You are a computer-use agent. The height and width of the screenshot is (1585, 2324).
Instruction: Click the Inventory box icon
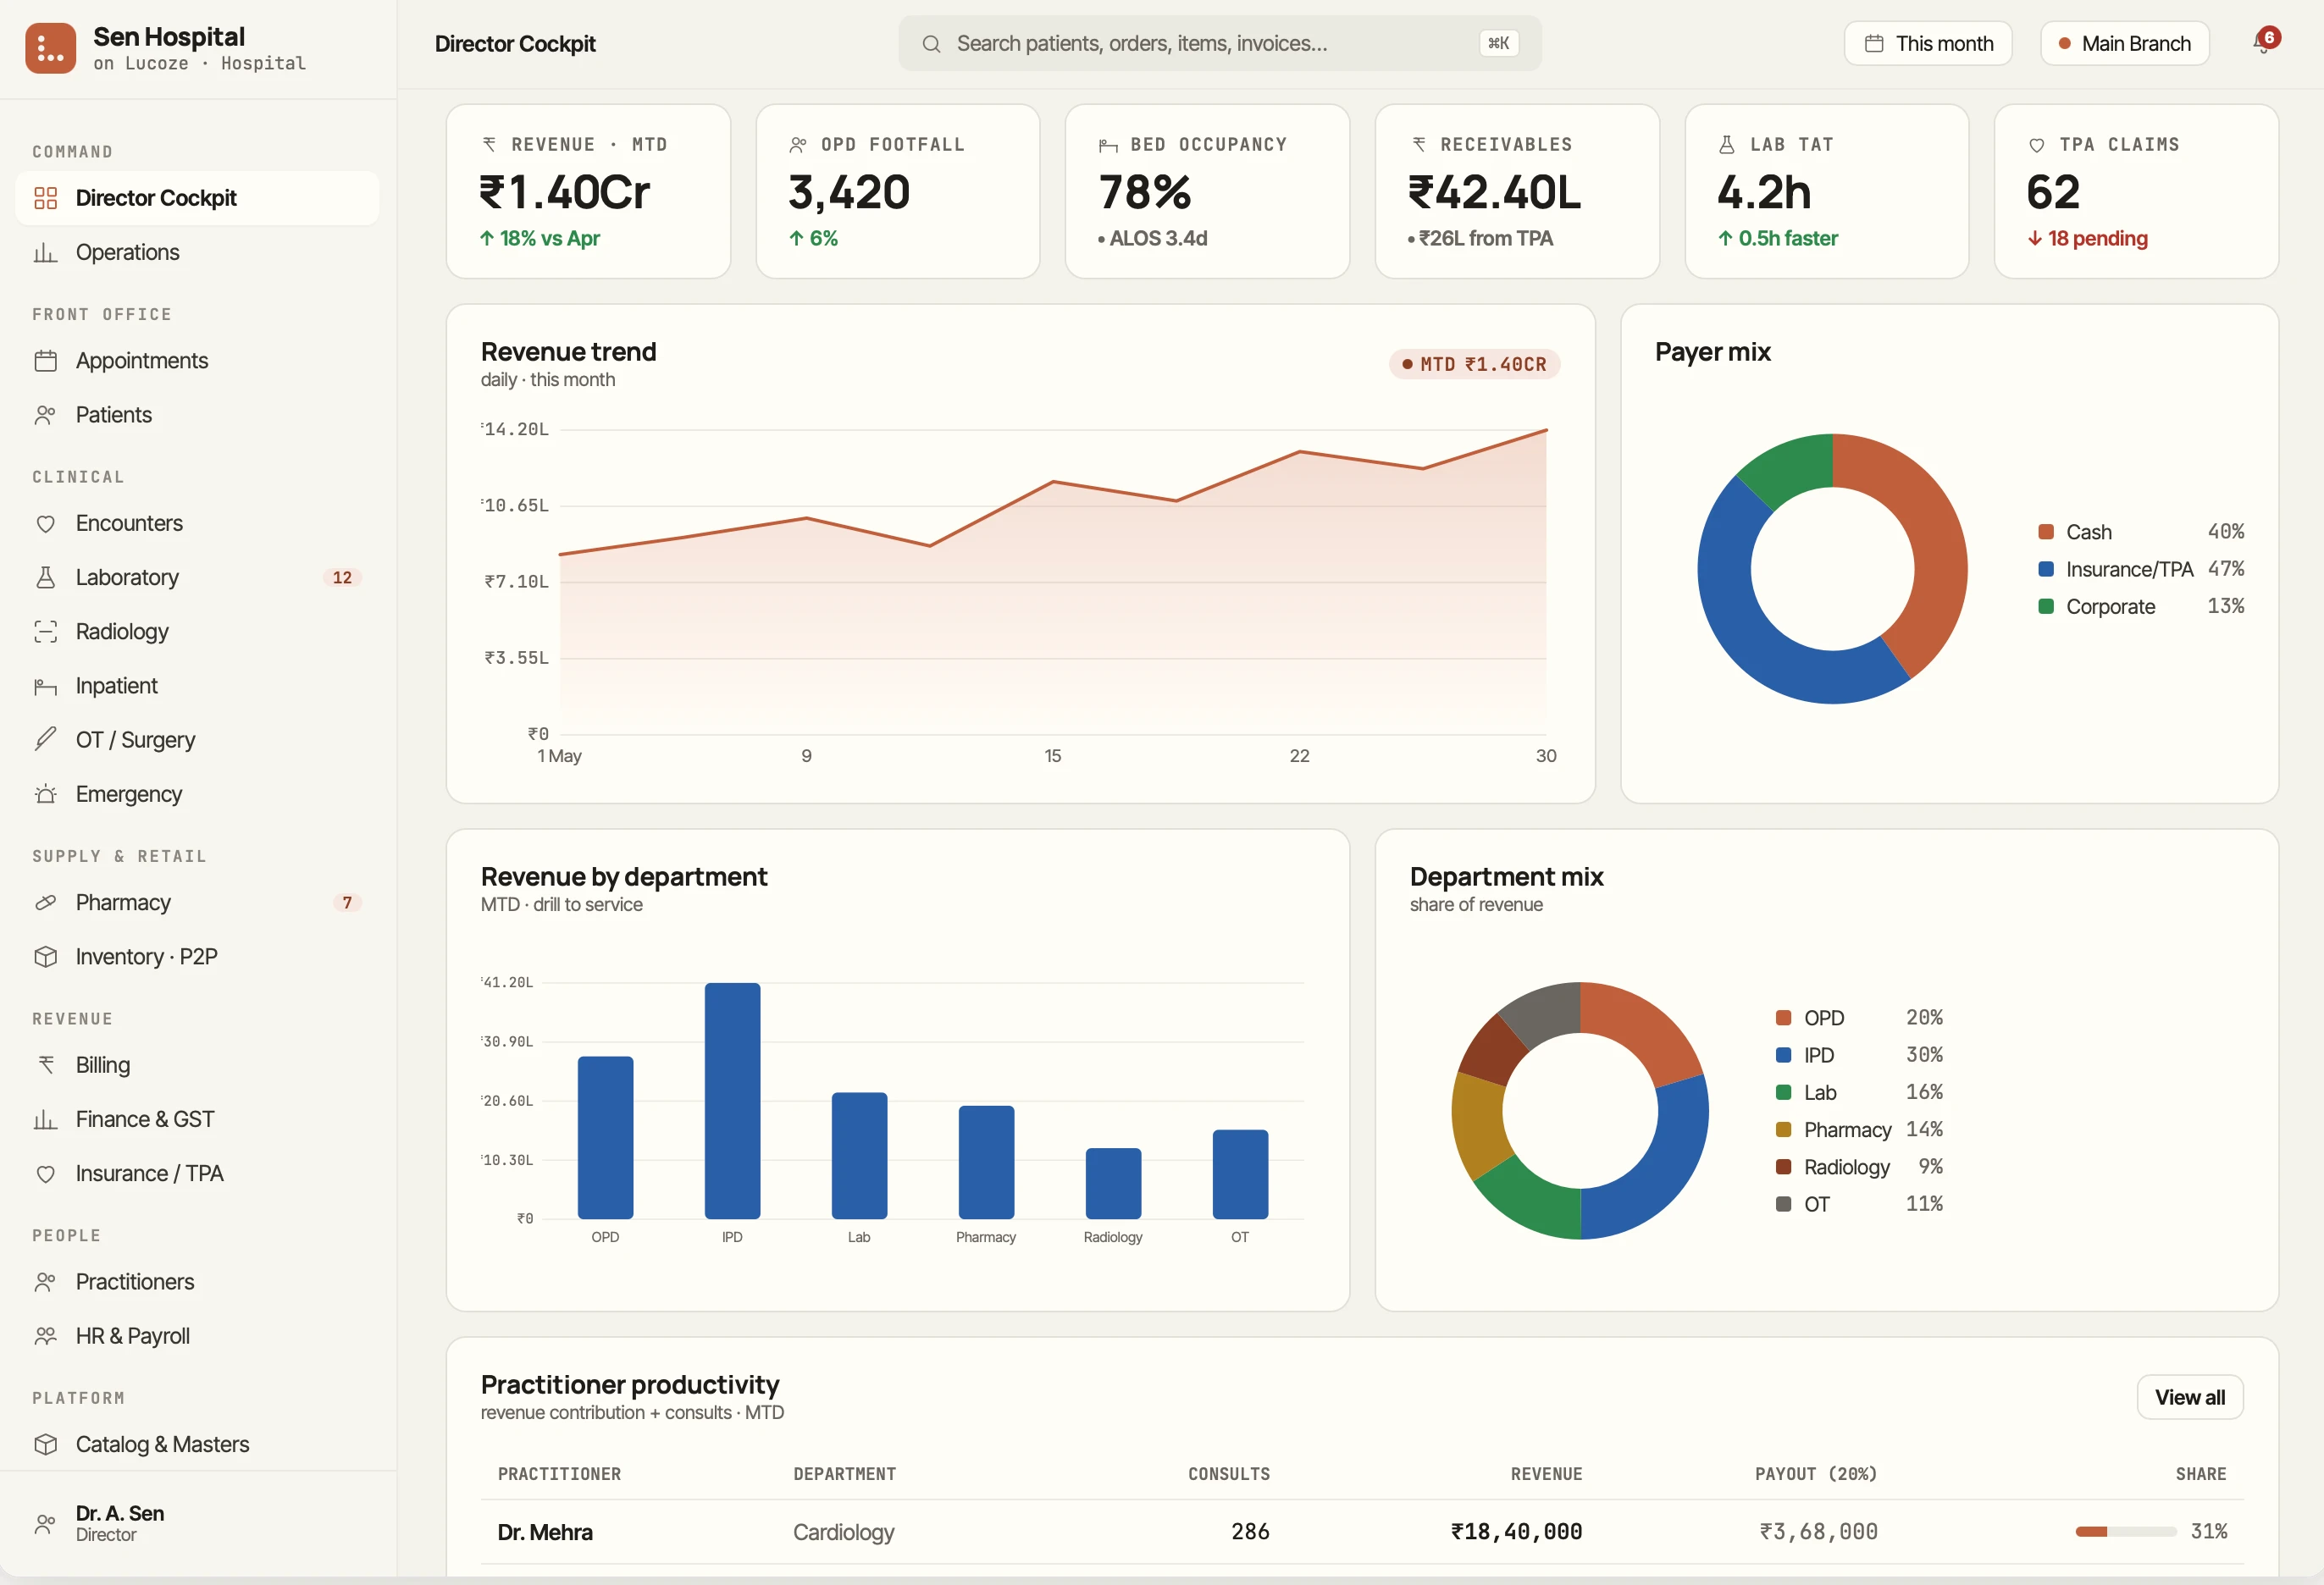pyautogui.click(x=45, y=956)
